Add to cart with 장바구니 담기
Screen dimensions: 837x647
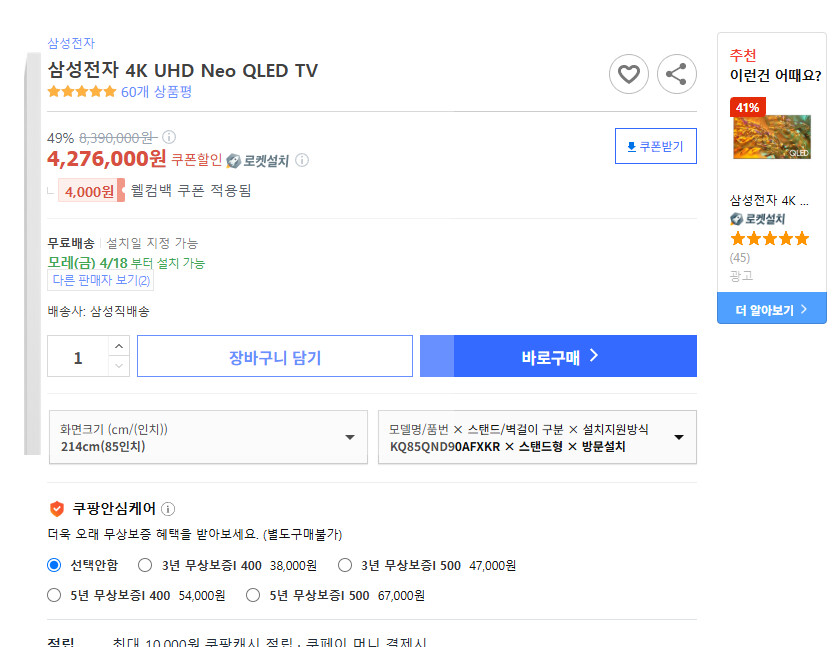pos(275,356)
